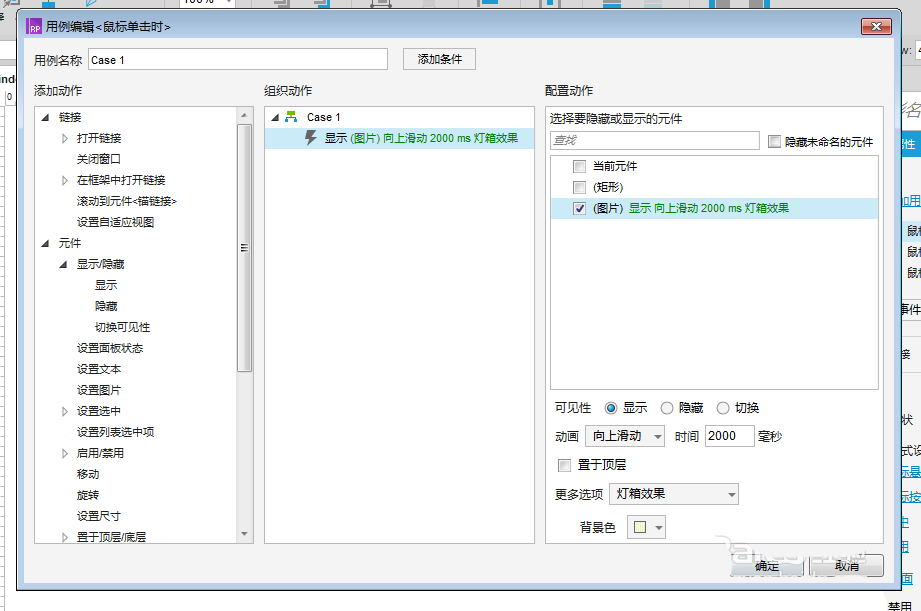Pick the 背景色 color swatch
The image size is (921, 611).
pyautogui.click(x=640, y=528)
